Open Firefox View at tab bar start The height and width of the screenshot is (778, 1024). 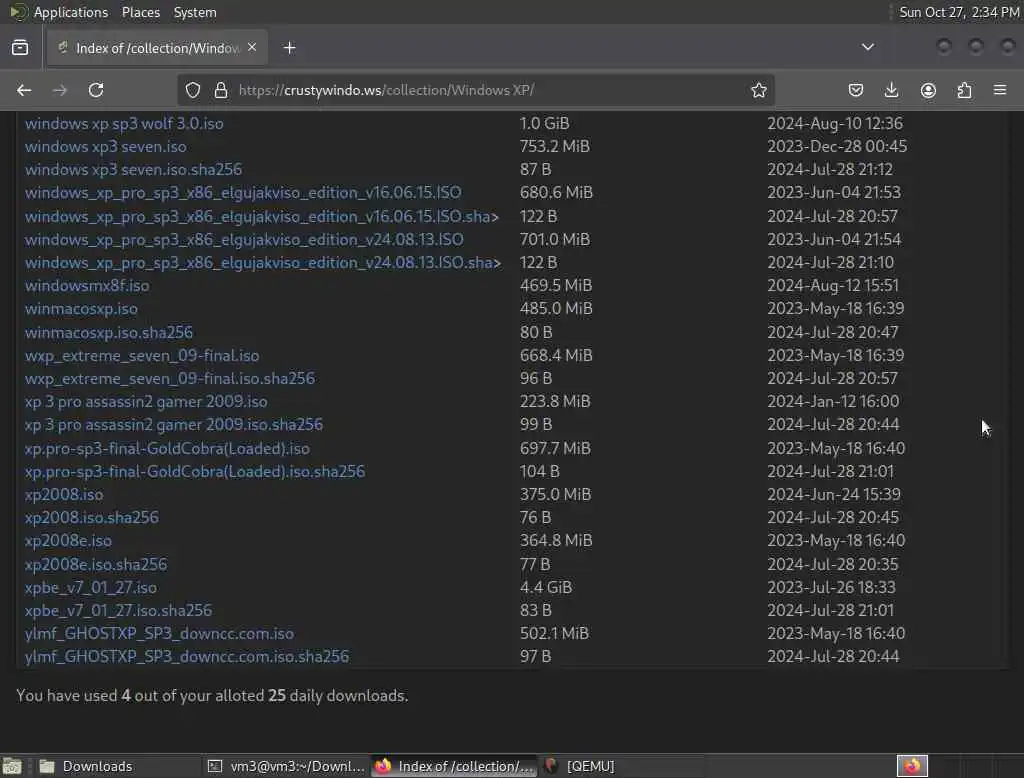click(x=20, y=48)
